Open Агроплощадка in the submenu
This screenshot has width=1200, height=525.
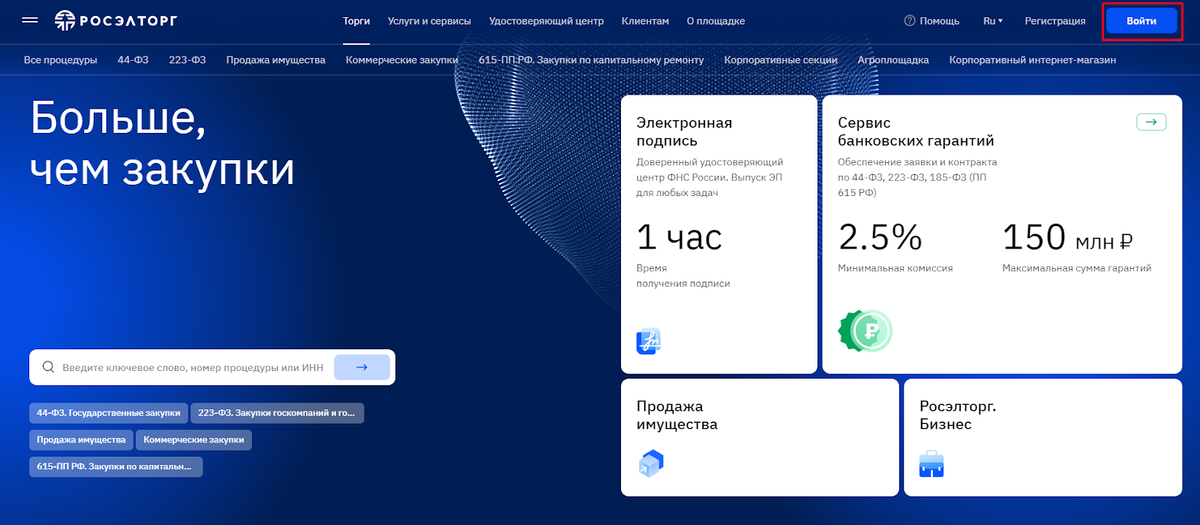point(893,60)
